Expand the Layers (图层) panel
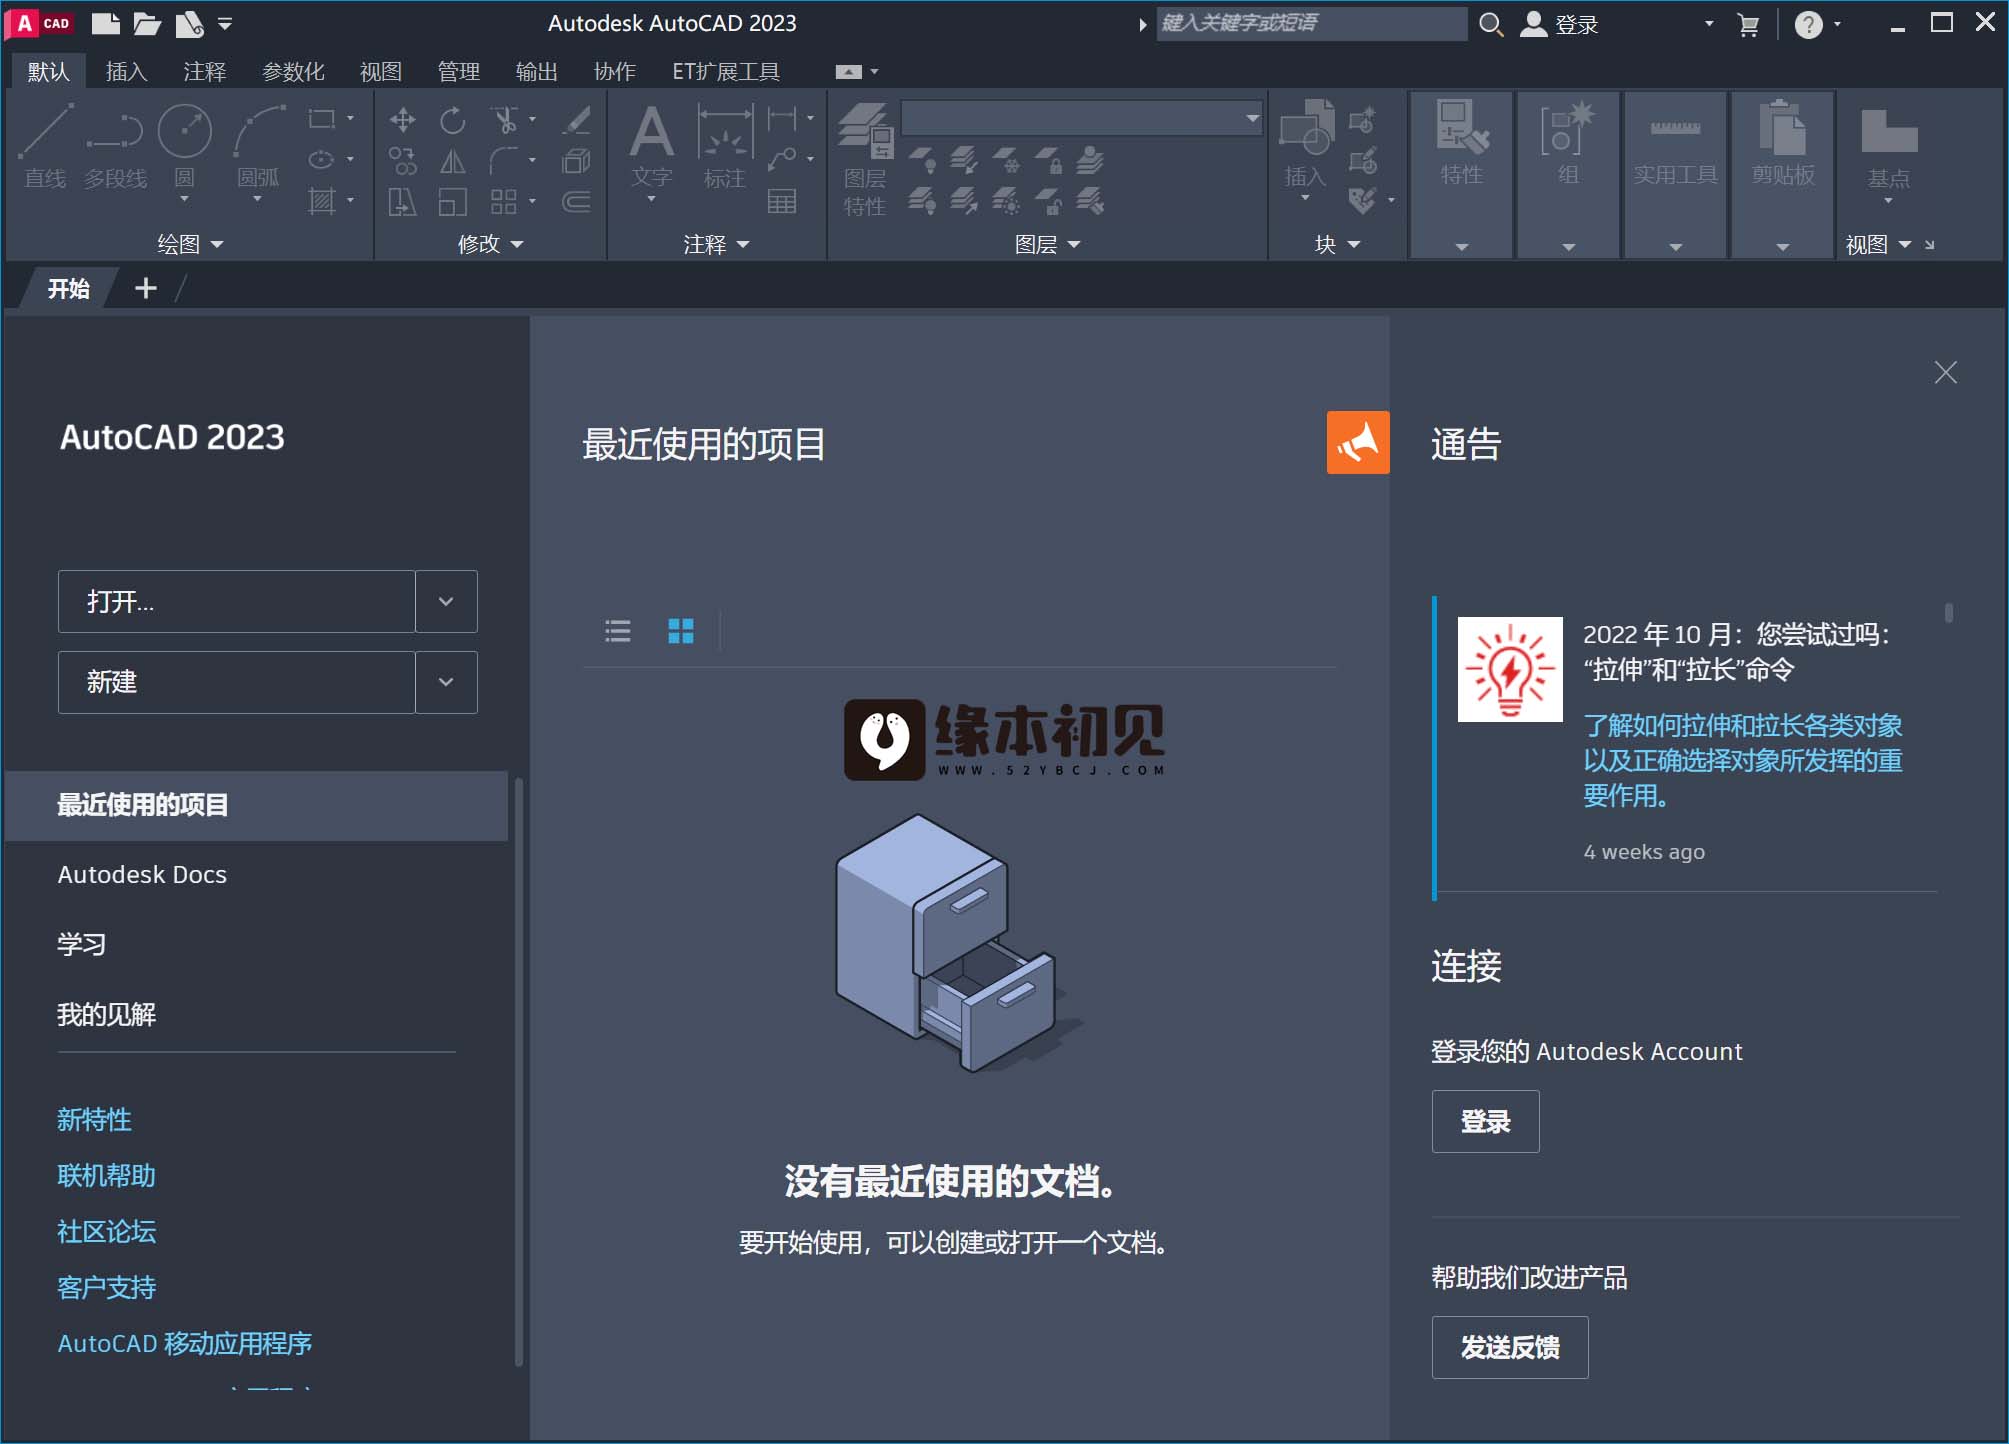 click(x=1047, y=244)
